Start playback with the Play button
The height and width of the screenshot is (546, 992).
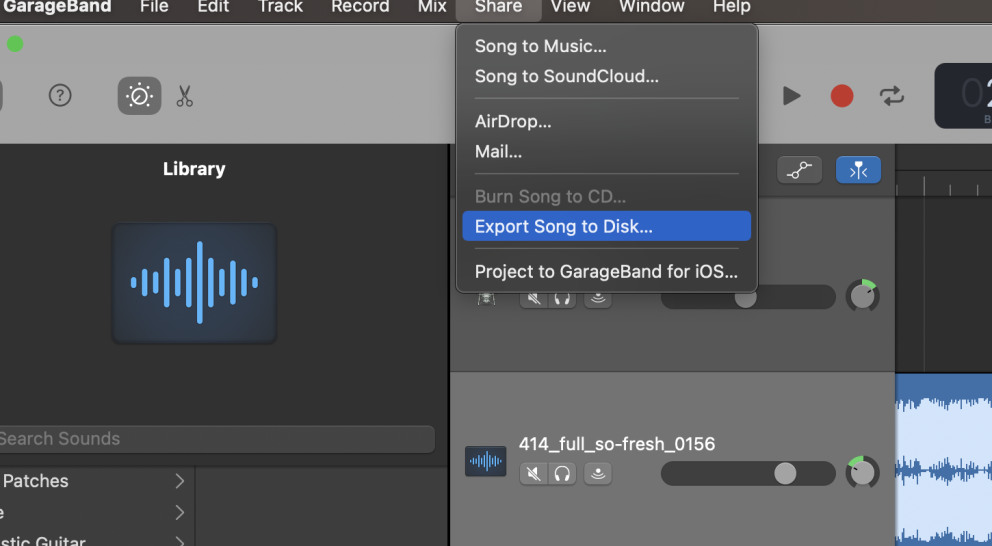click(791, 96)
